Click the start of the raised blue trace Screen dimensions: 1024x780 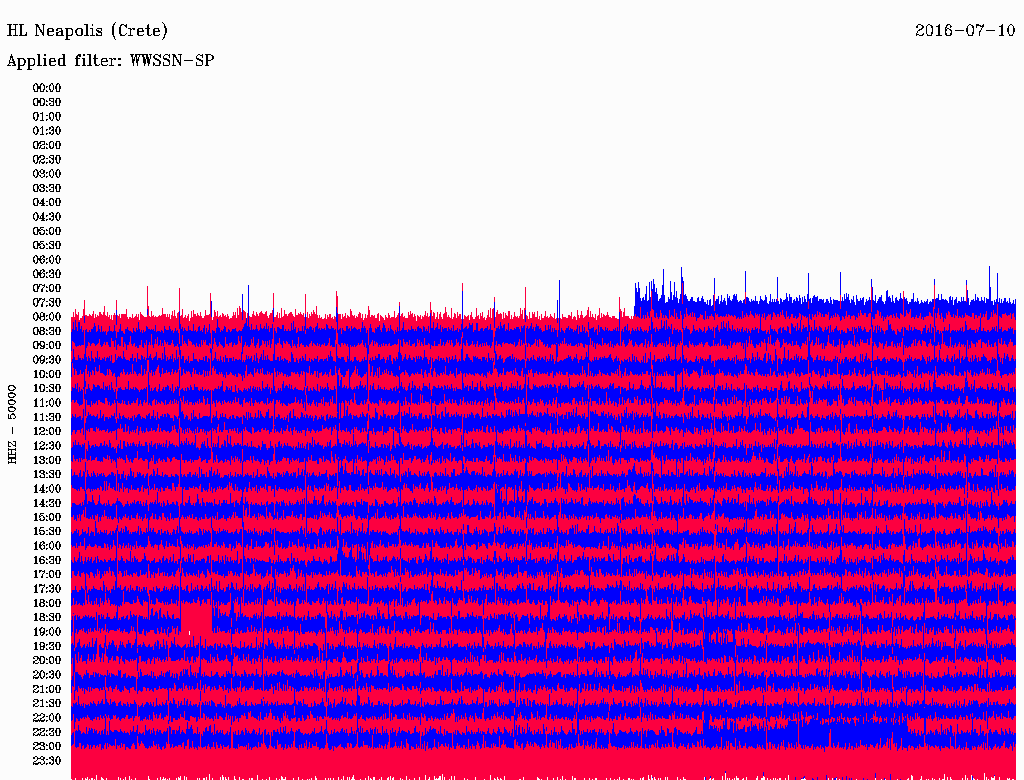click(x=637, y=293)
